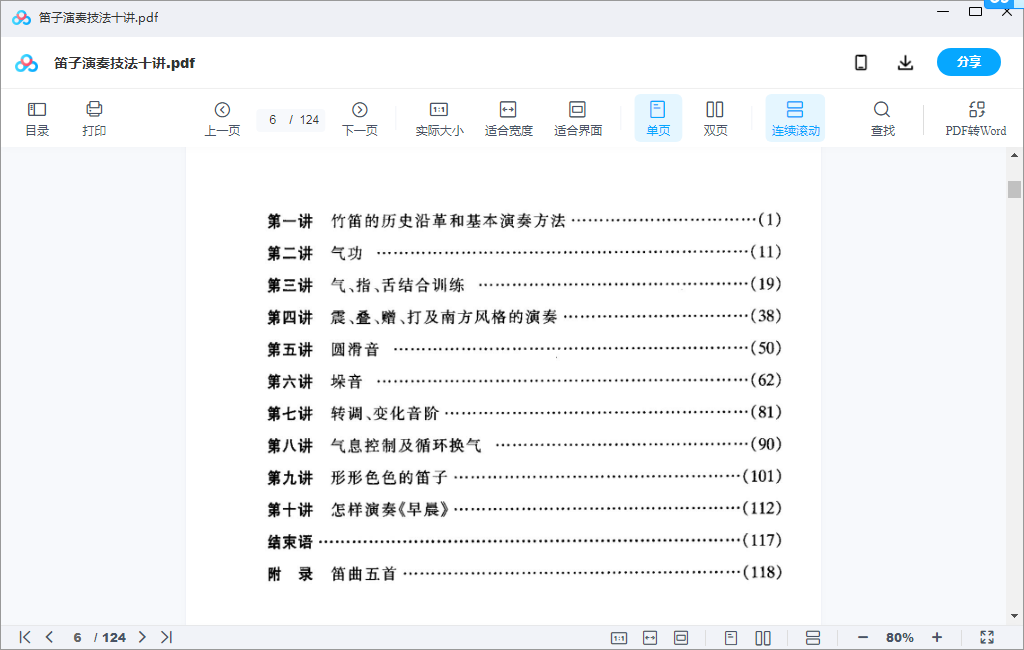The image size is (1024, 650).
Task: Click the download icon in header
Action: coord(905,63)
